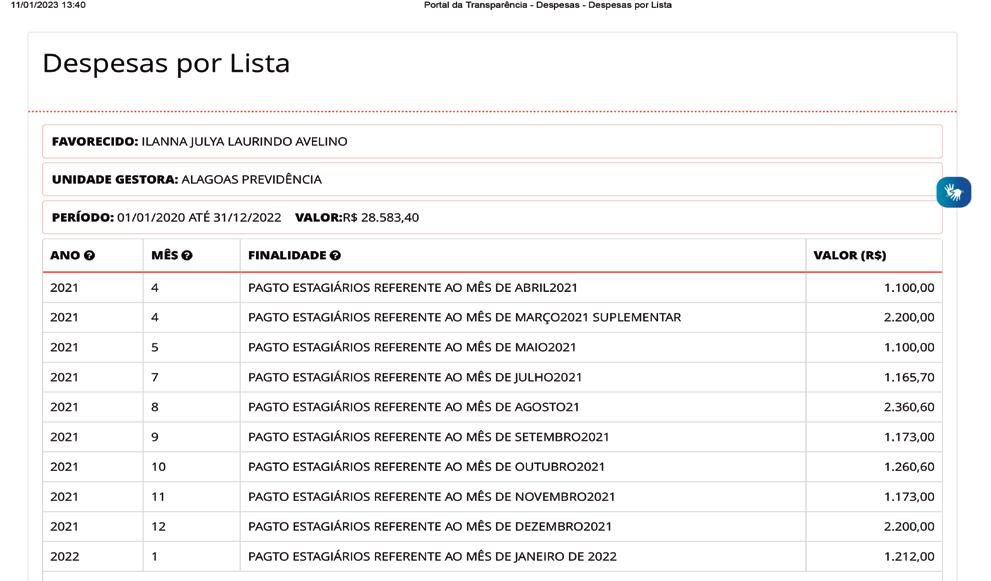Screen dimensions: 991x581
Task: Click the UNIDADE GESTORA Alagoas Previdência field
Action: [x=492, y=180]
